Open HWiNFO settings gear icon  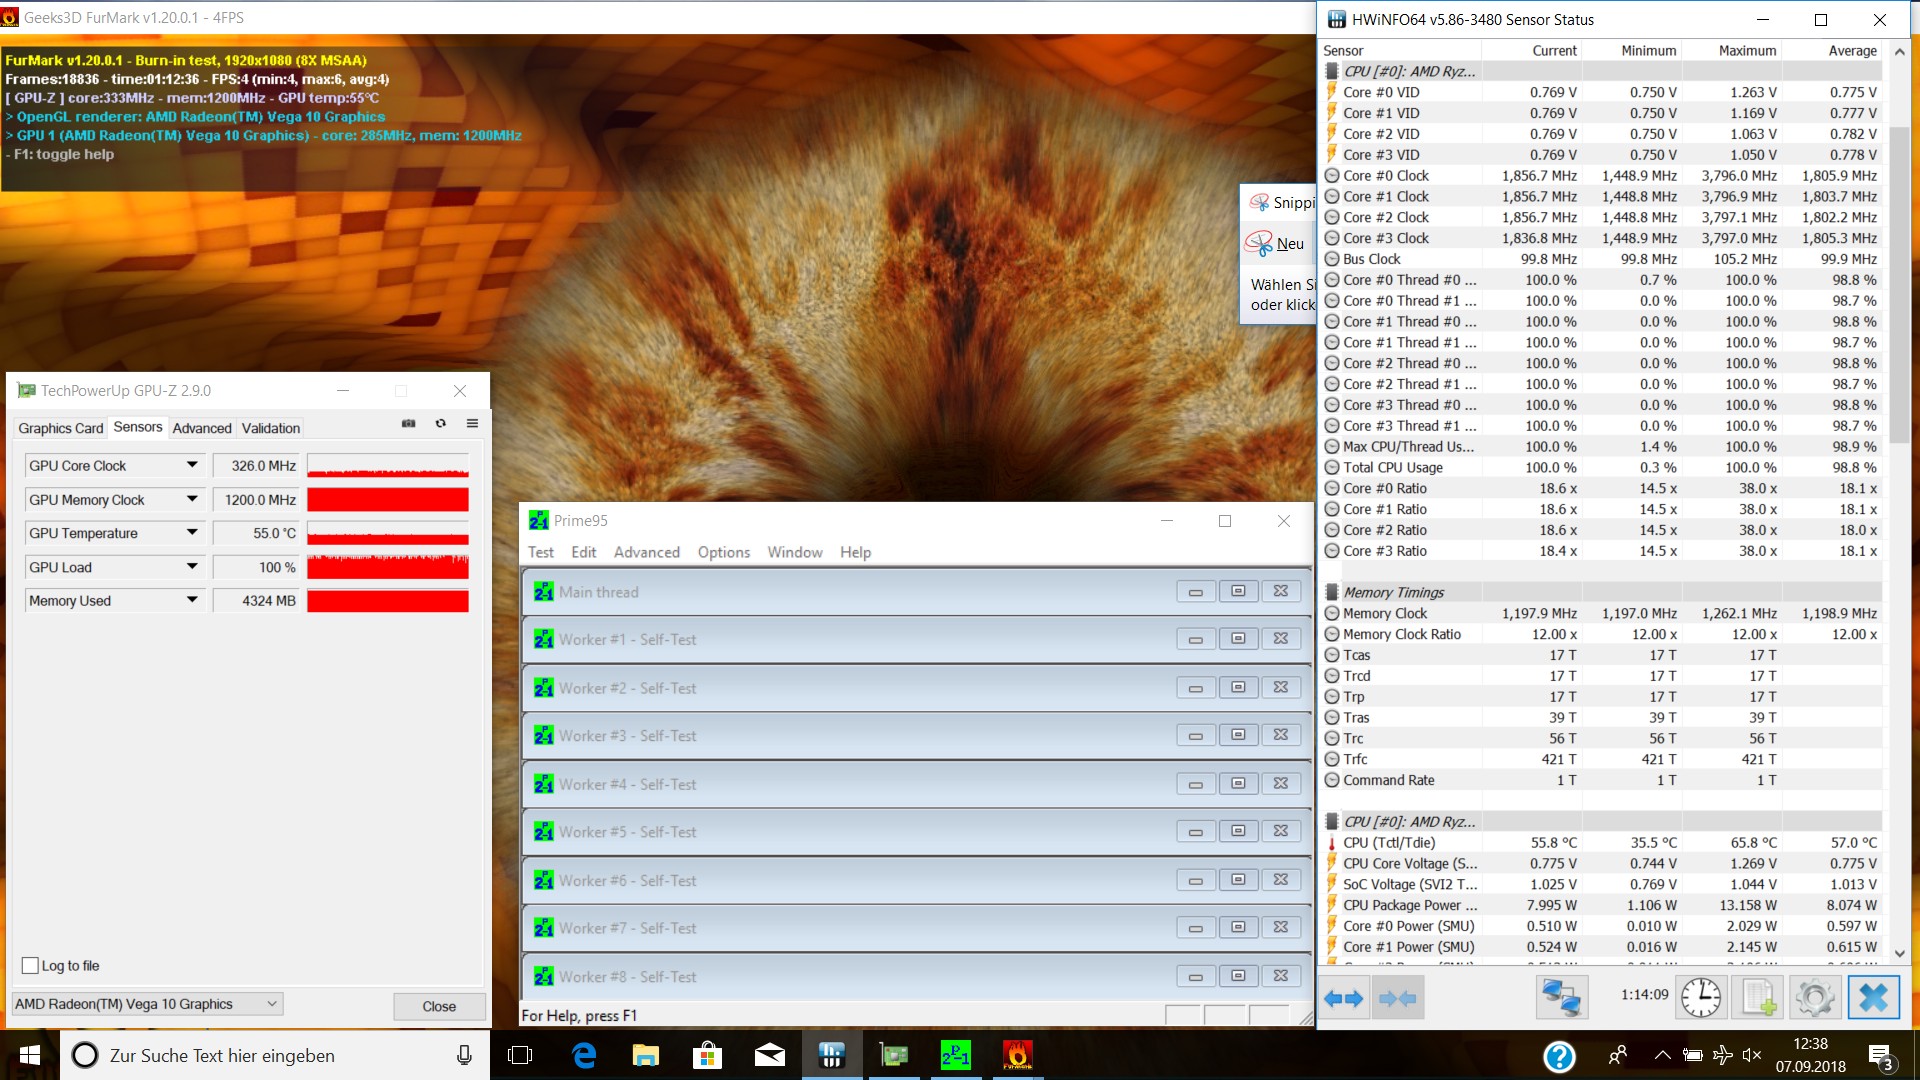(1815, 998)
